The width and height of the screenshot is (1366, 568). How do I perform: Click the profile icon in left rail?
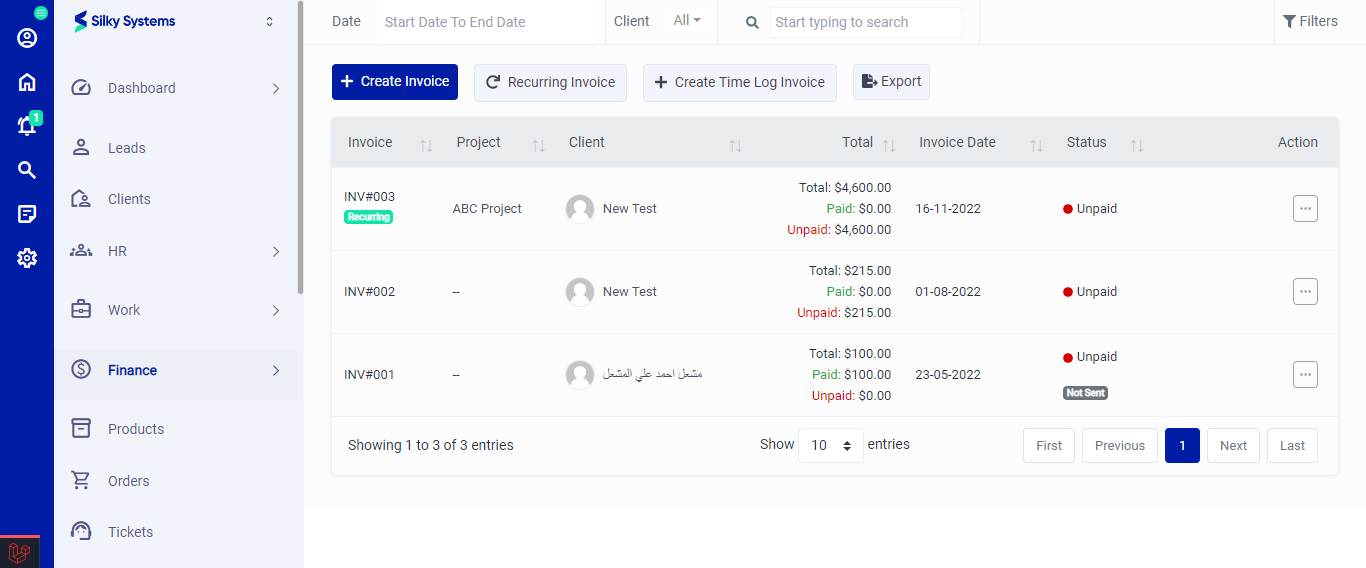[x=27, y=38]
